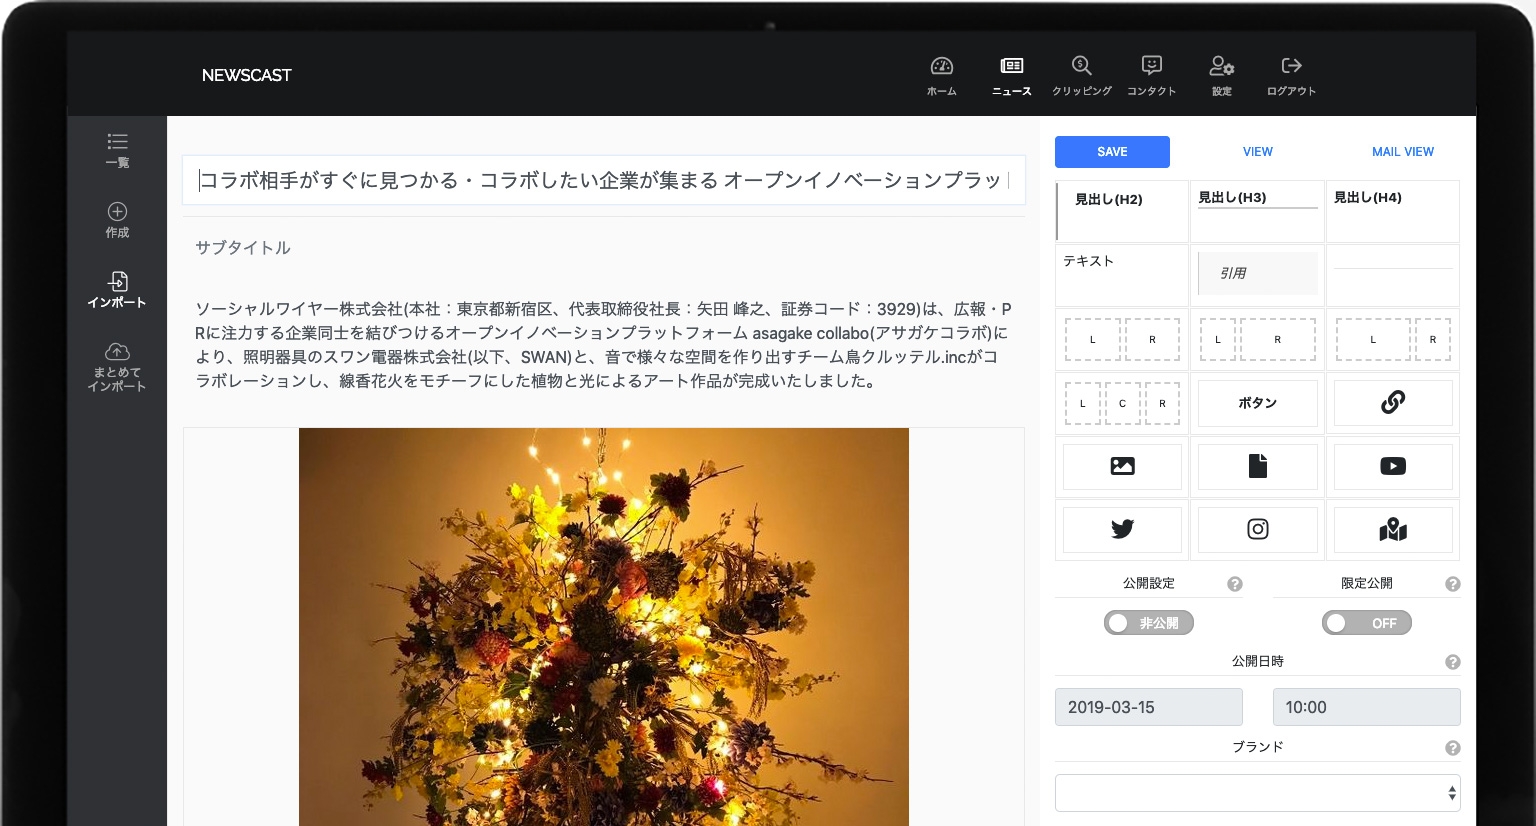Switch 限定公開 from OFF
Viewport: 1536px width, 826px height.
coord(1366,622)
